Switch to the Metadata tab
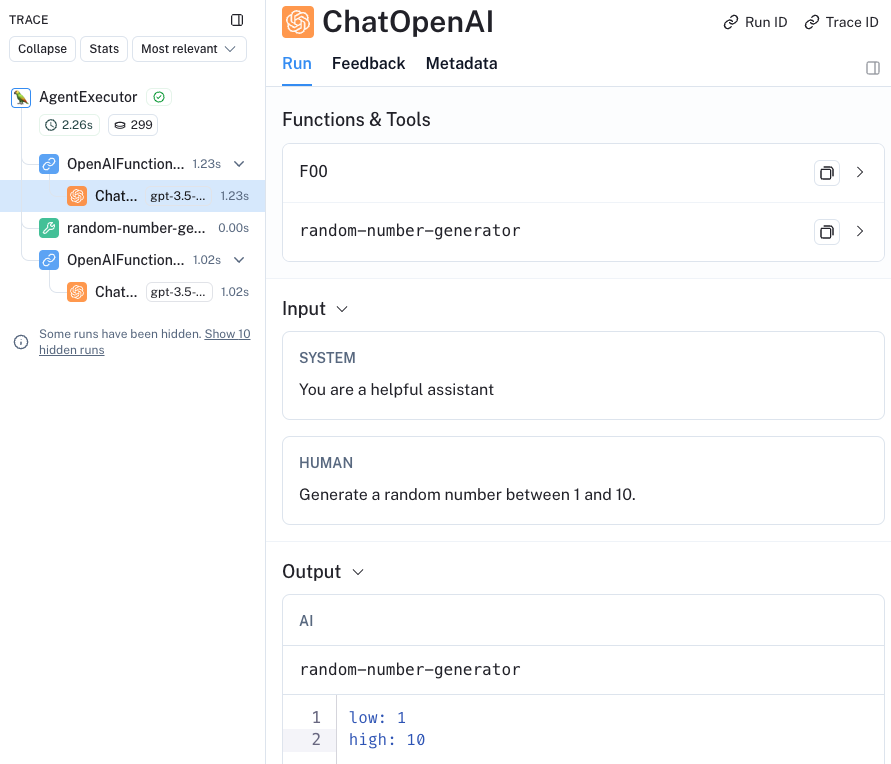Screen dimensions: 891x764 pos(461,64)
